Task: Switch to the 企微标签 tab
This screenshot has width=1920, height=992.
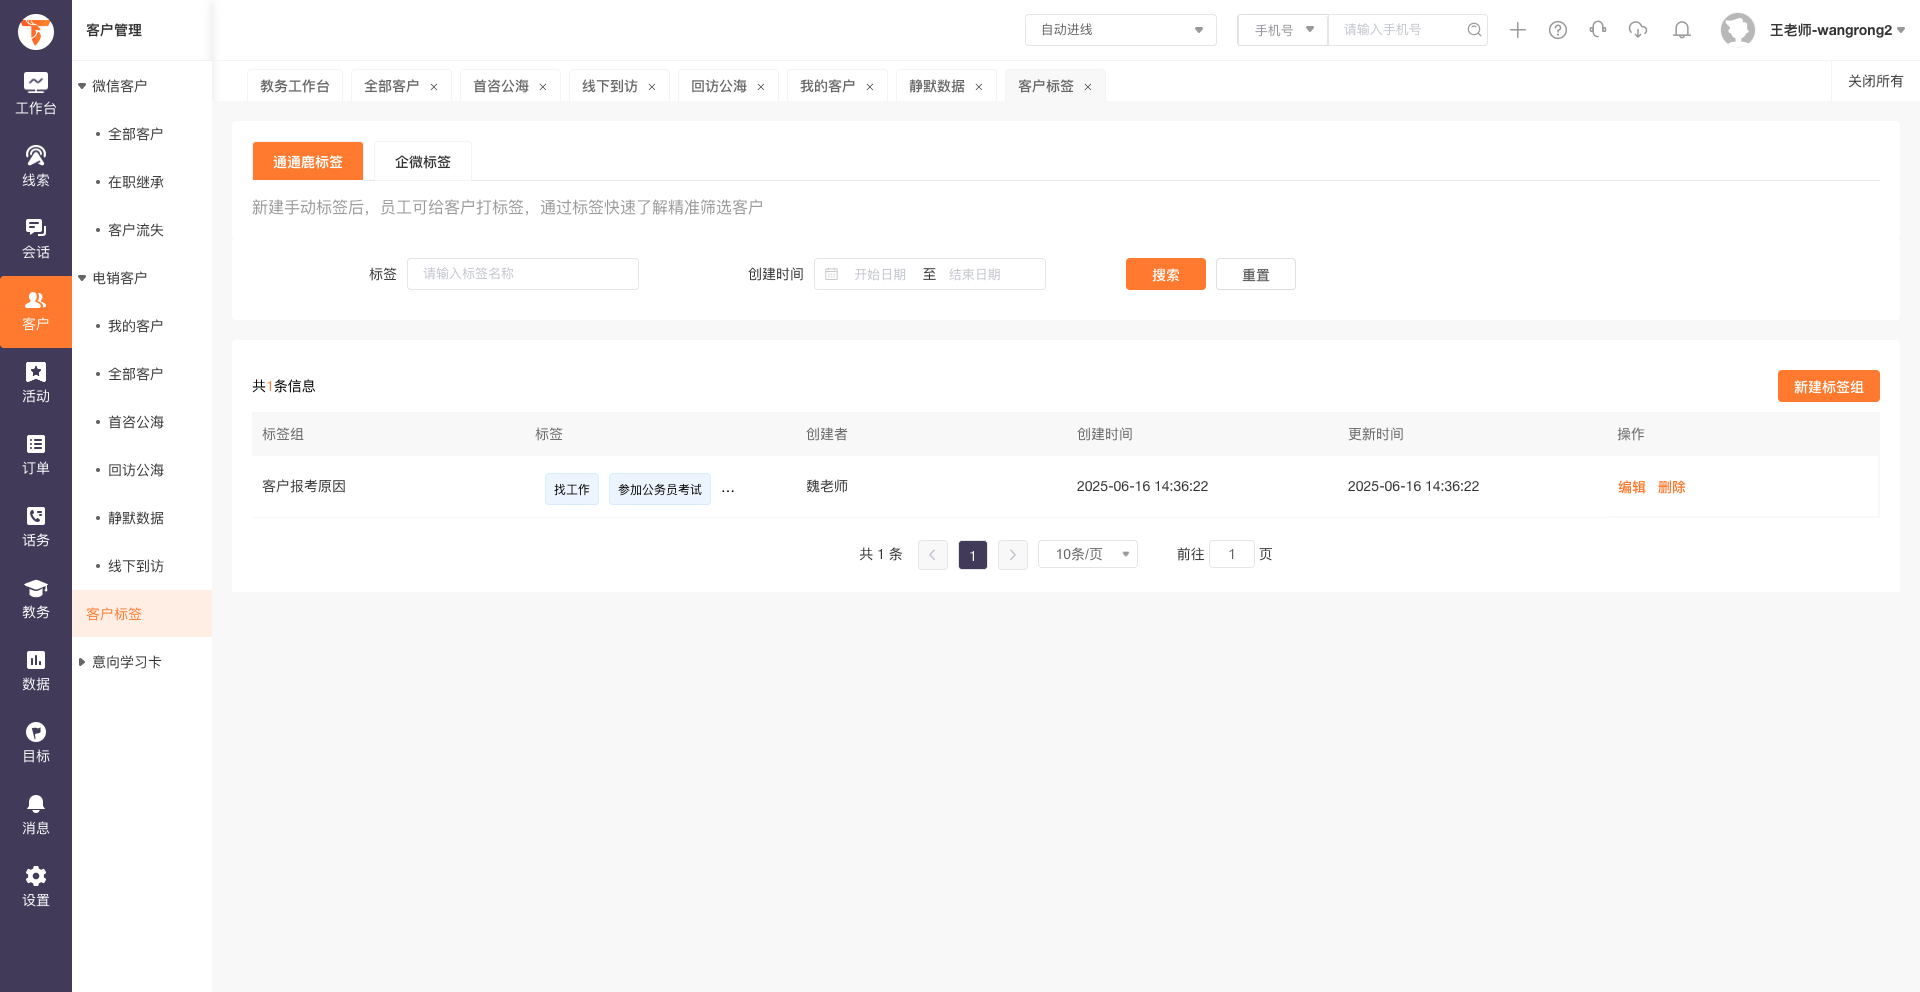Action: [x=422, y=162]
